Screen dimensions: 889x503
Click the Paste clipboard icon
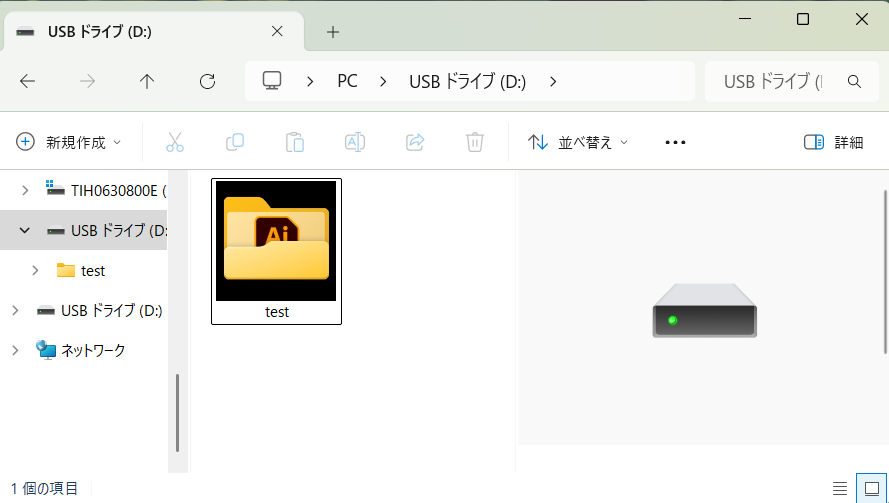point(295,142)
